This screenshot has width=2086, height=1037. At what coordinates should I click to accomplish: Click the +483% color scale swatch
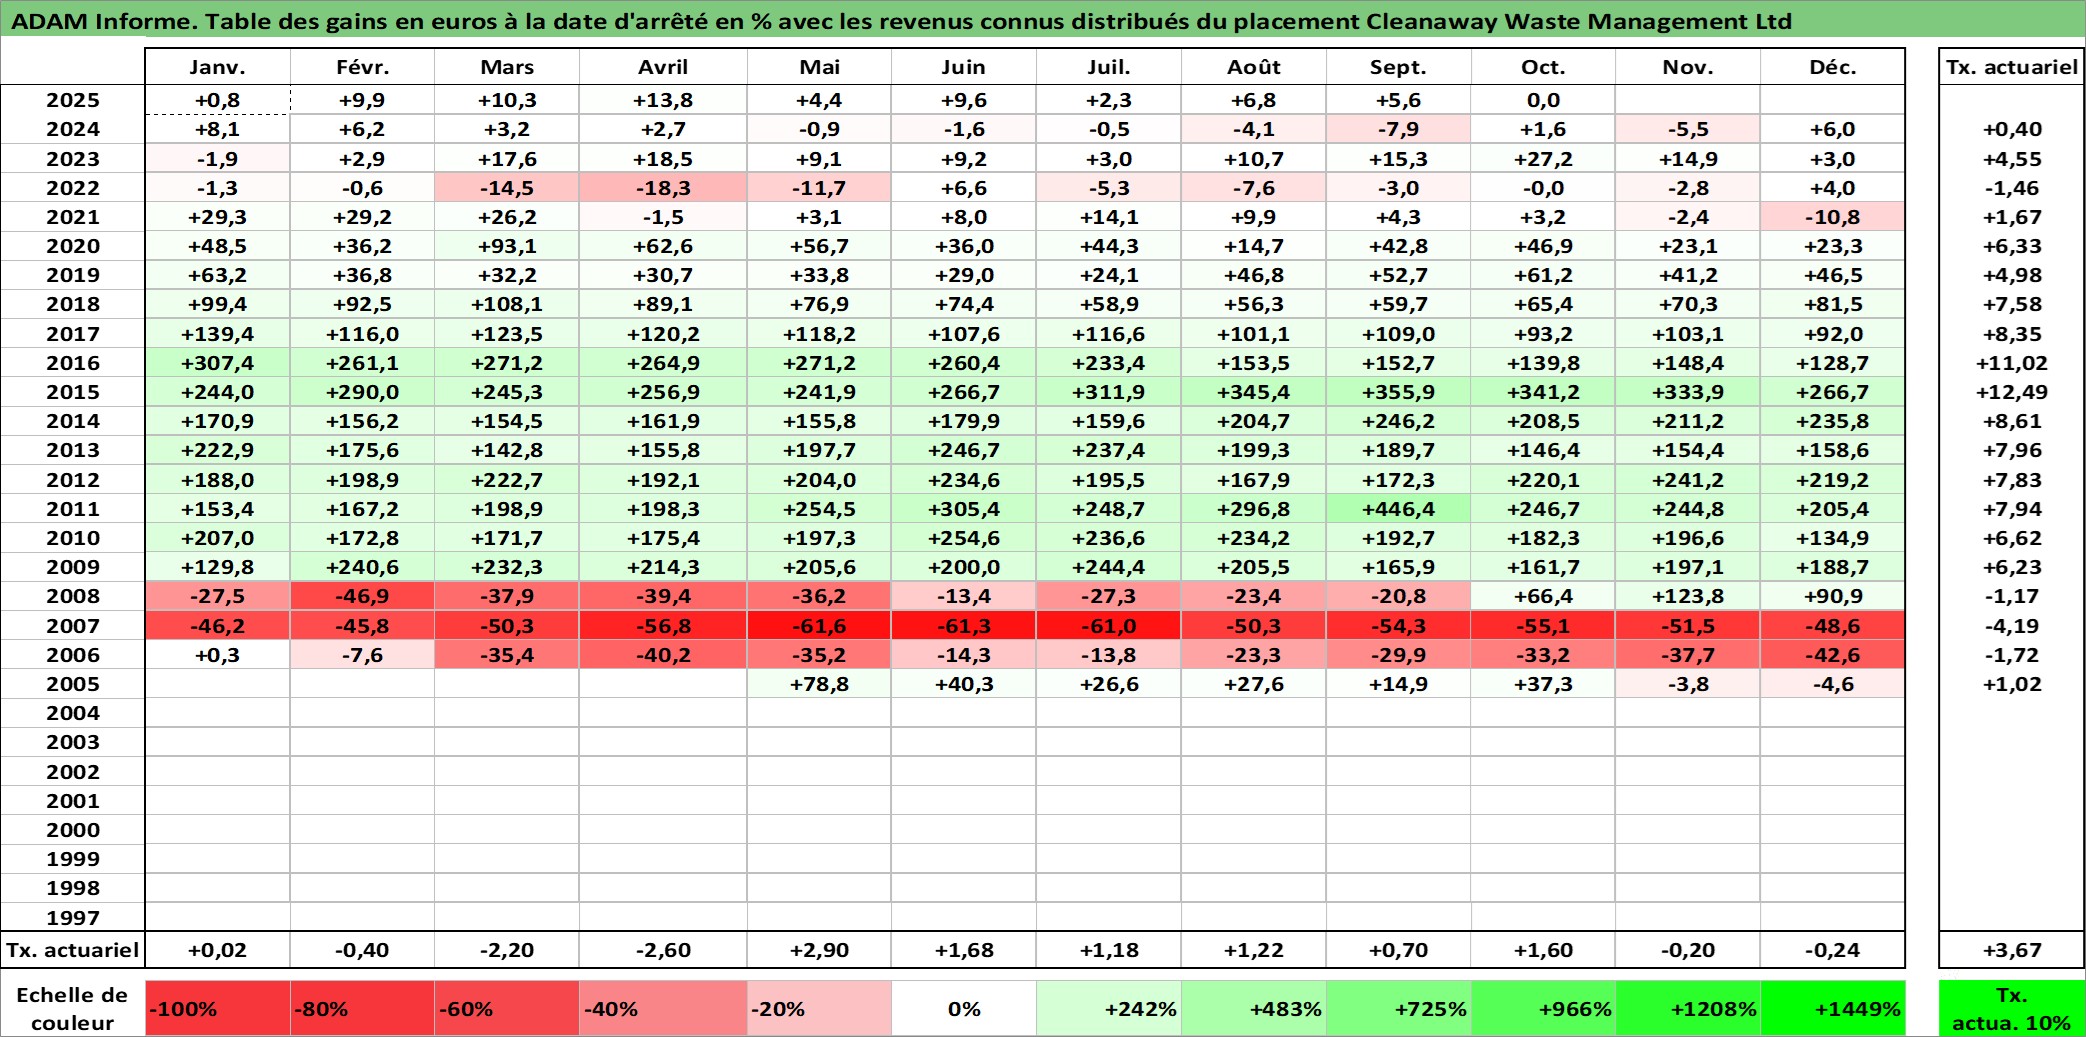tap(1254, 1008)
